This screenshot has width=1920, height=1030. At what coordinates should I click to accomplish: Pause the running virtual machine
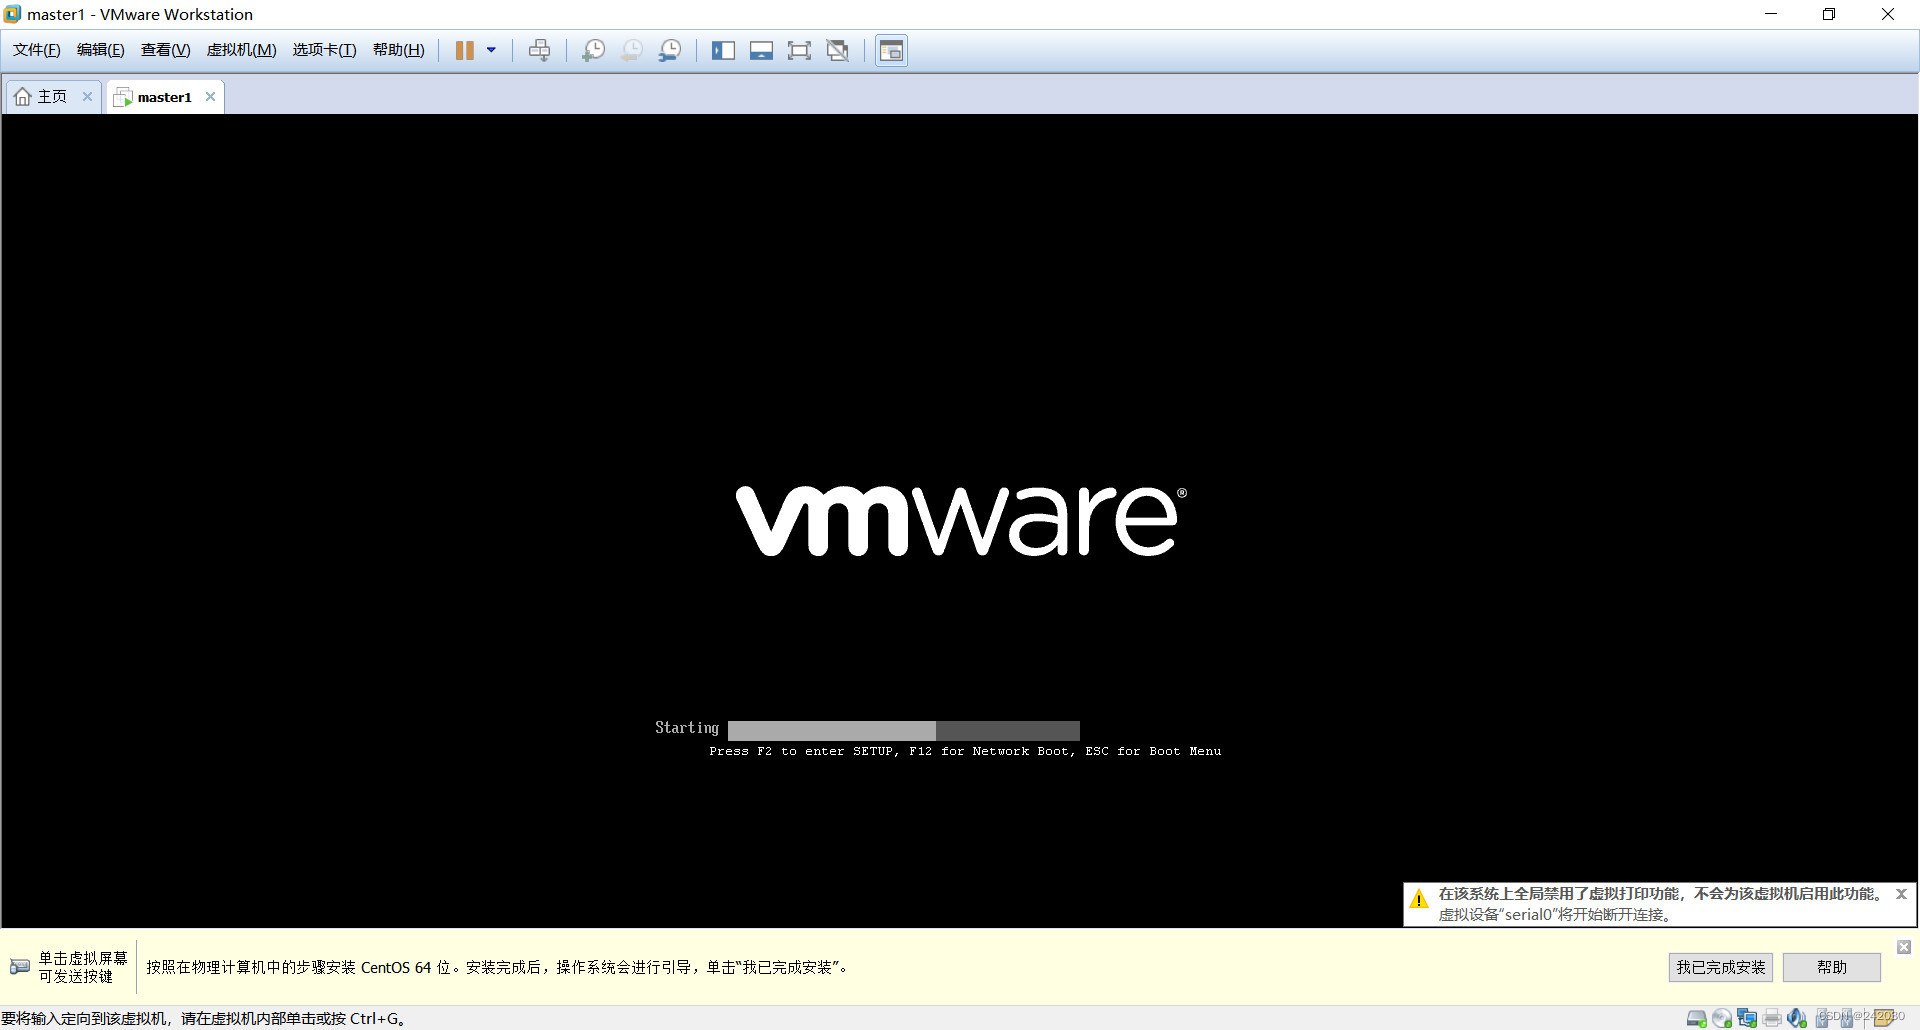point(465,50)
